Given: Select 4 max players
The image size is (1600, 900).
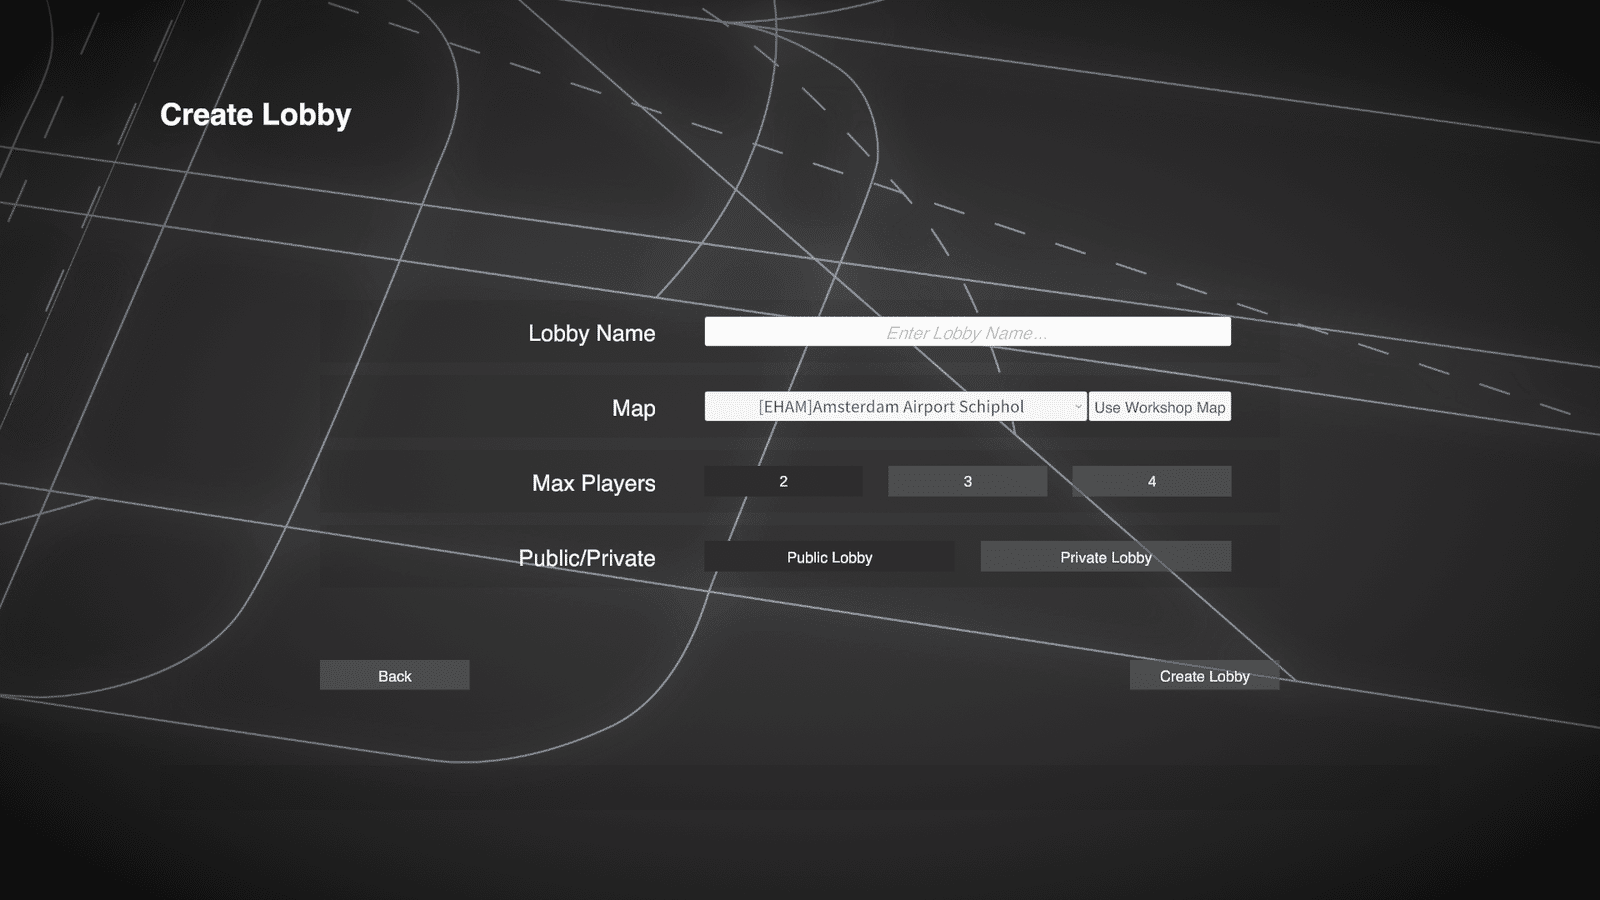Looking at the screenshot, I should (x=1151, y=481).
